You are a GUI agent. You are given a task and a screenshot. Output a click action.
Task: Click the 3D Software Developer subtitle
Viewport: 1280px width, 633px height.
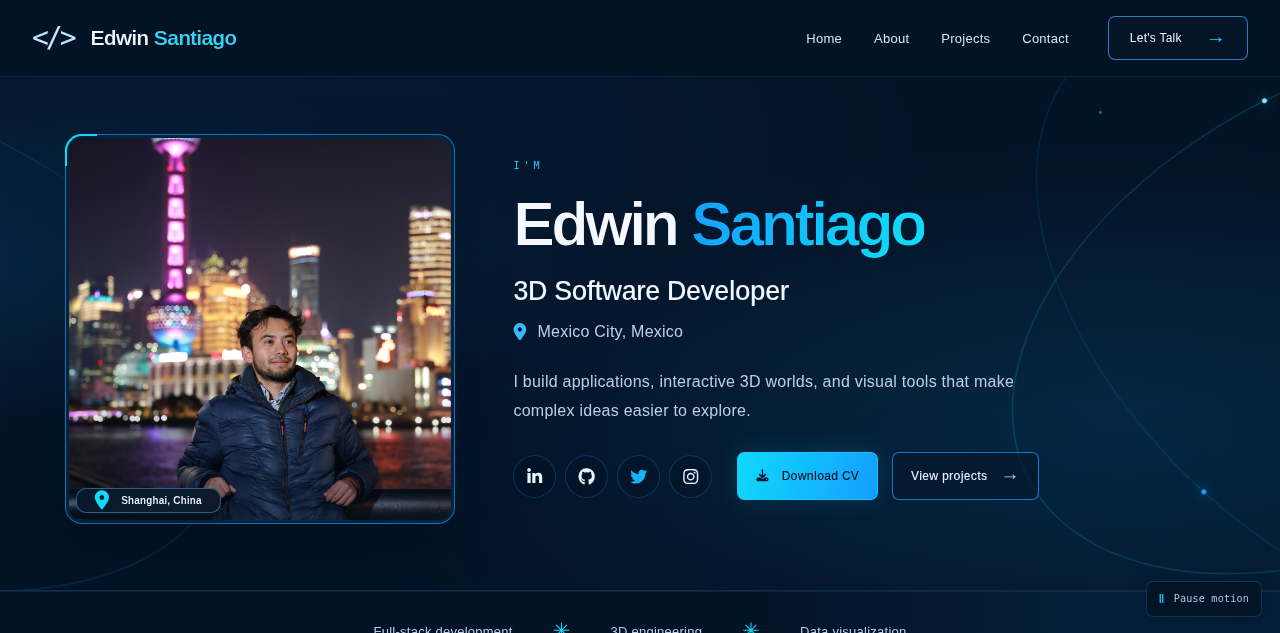pyautogui.click(x=651, y=291)
